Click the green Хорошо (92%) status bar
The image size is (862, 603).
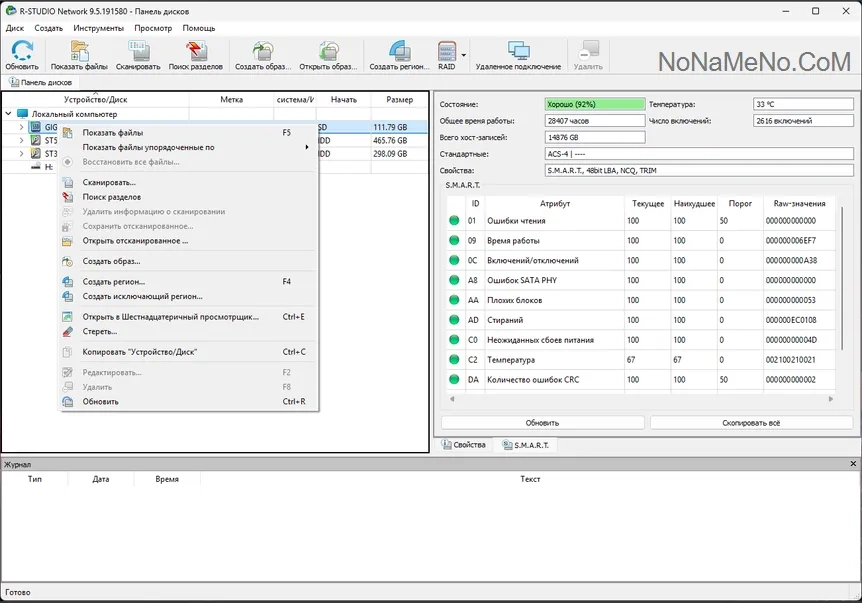coord(594,104)
